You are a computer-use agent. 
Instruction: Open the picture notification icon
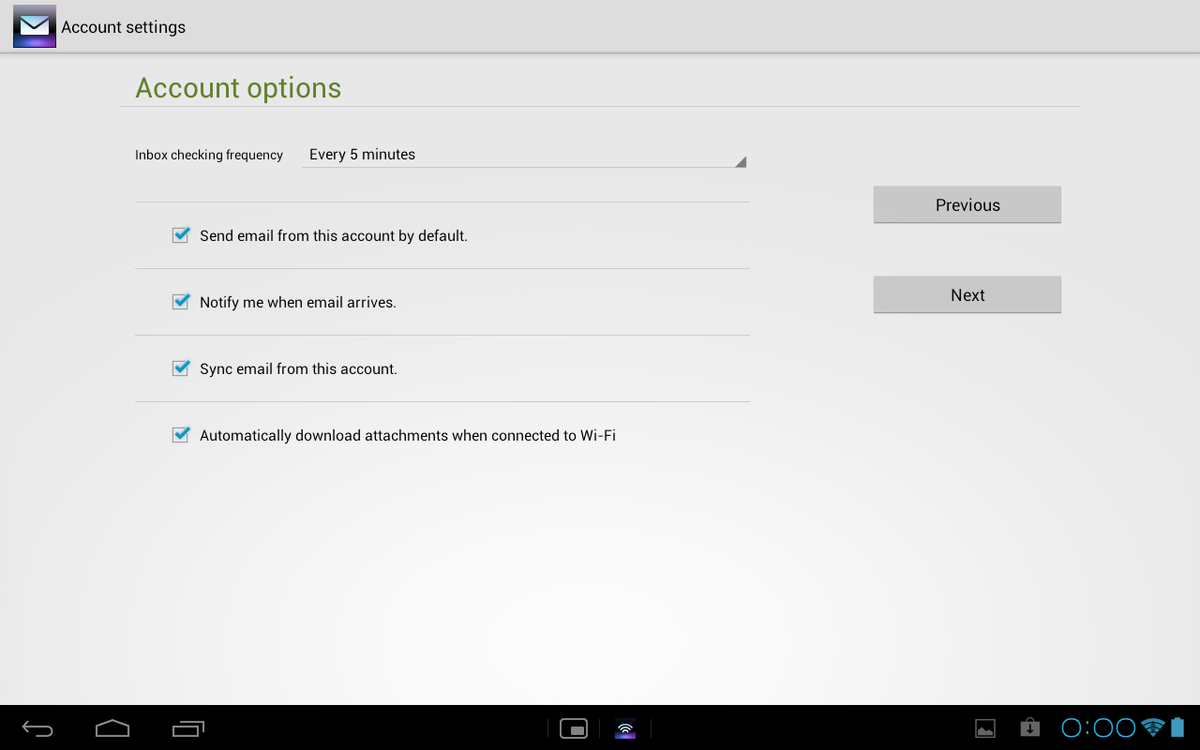[985, 728]
